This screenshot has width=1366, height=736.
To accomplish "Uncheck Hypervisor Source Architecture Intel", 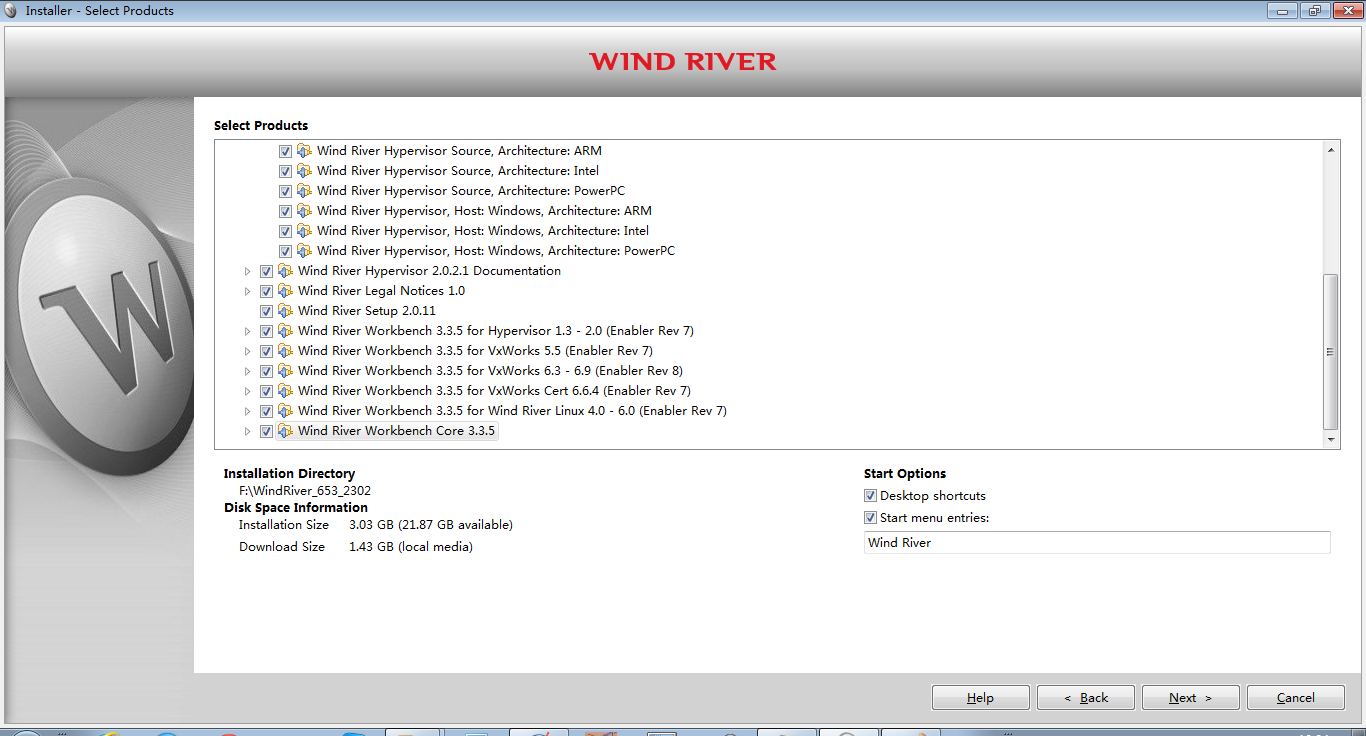I will (x=285, y=171).
